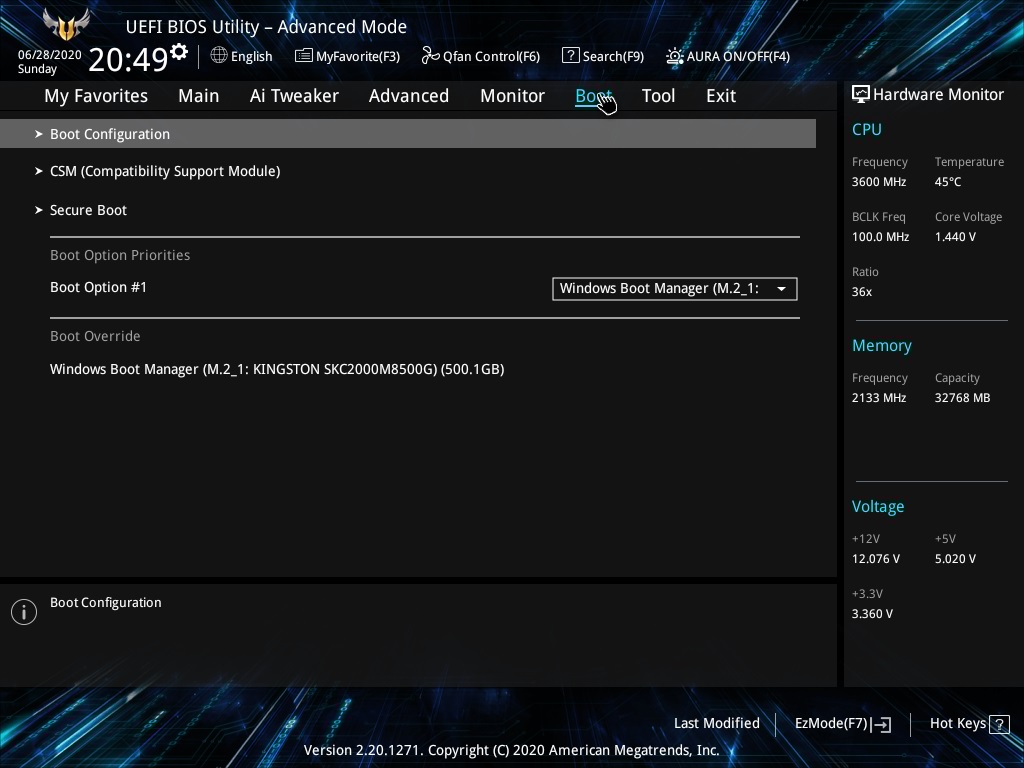
Task: Open the Search(F9) tool
Action: click(x=602, y=56)
